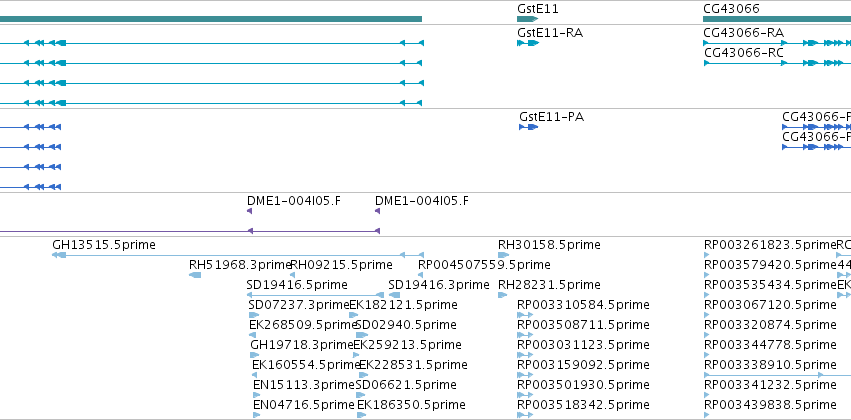Select the GH19718.3prime label
The width and height of the screenshot is (851, 420).
[302, 345]
